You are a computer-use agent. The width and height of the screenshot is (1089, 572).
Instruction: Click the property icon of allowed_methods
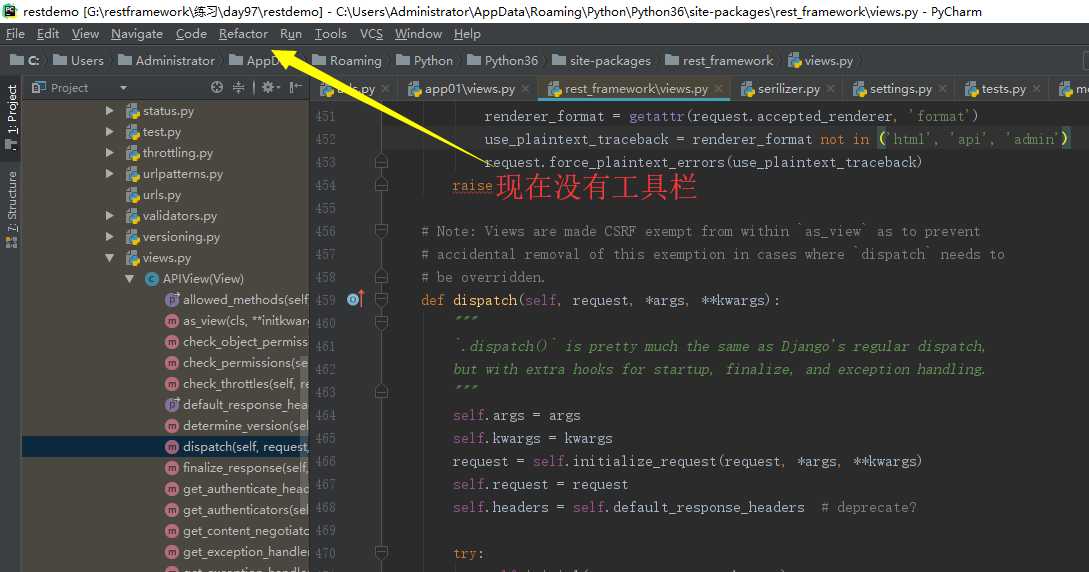[x=172, y=300]
